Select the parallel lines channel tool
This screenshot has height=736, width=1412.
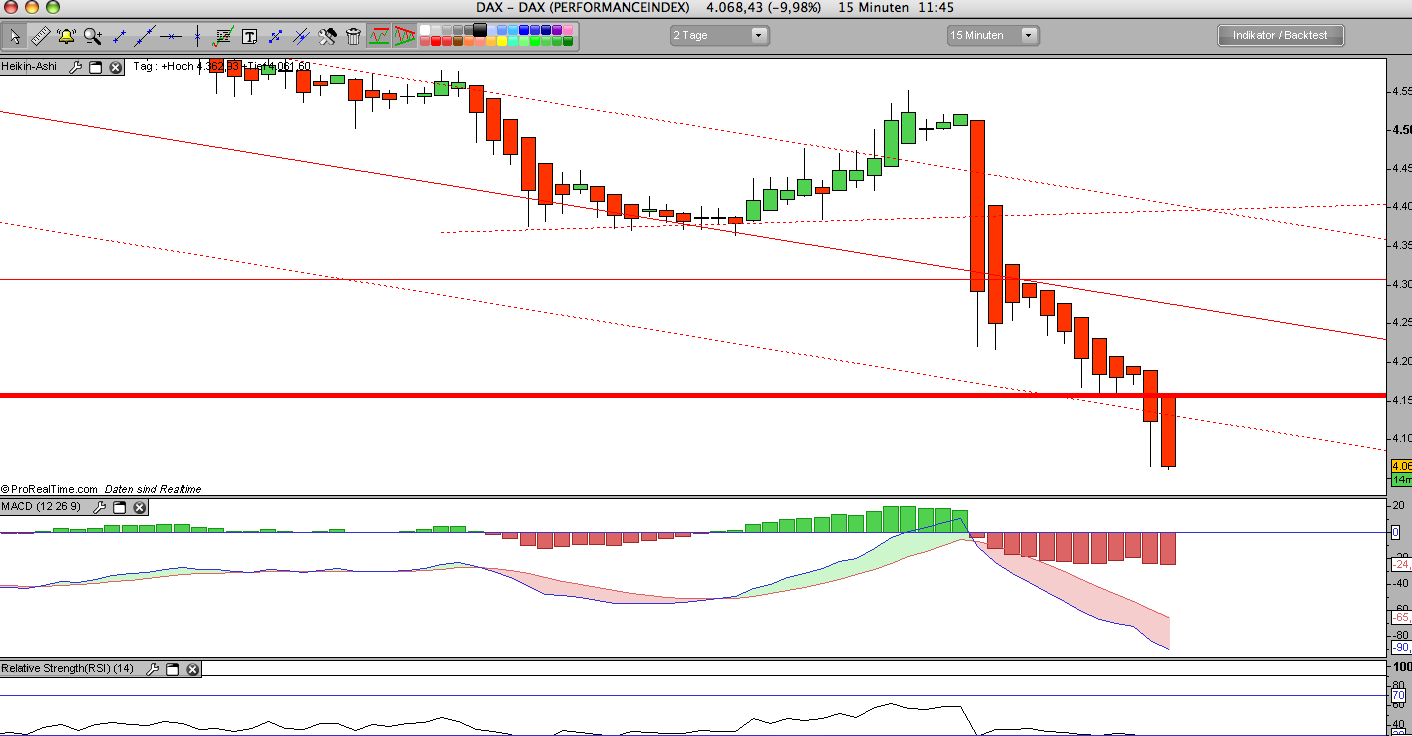point(301,37)
